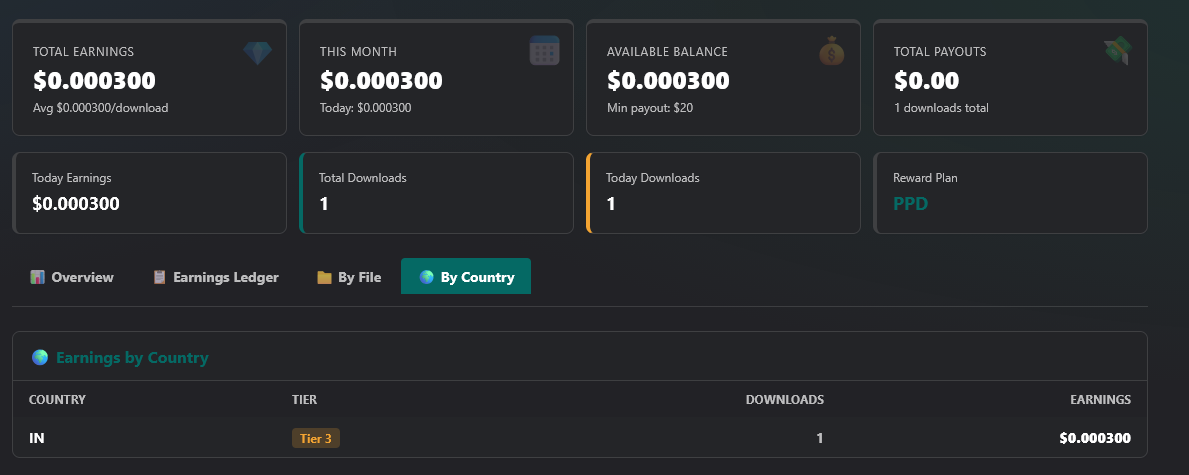Click the money bag icon on Available Balance

click(832, 51)
